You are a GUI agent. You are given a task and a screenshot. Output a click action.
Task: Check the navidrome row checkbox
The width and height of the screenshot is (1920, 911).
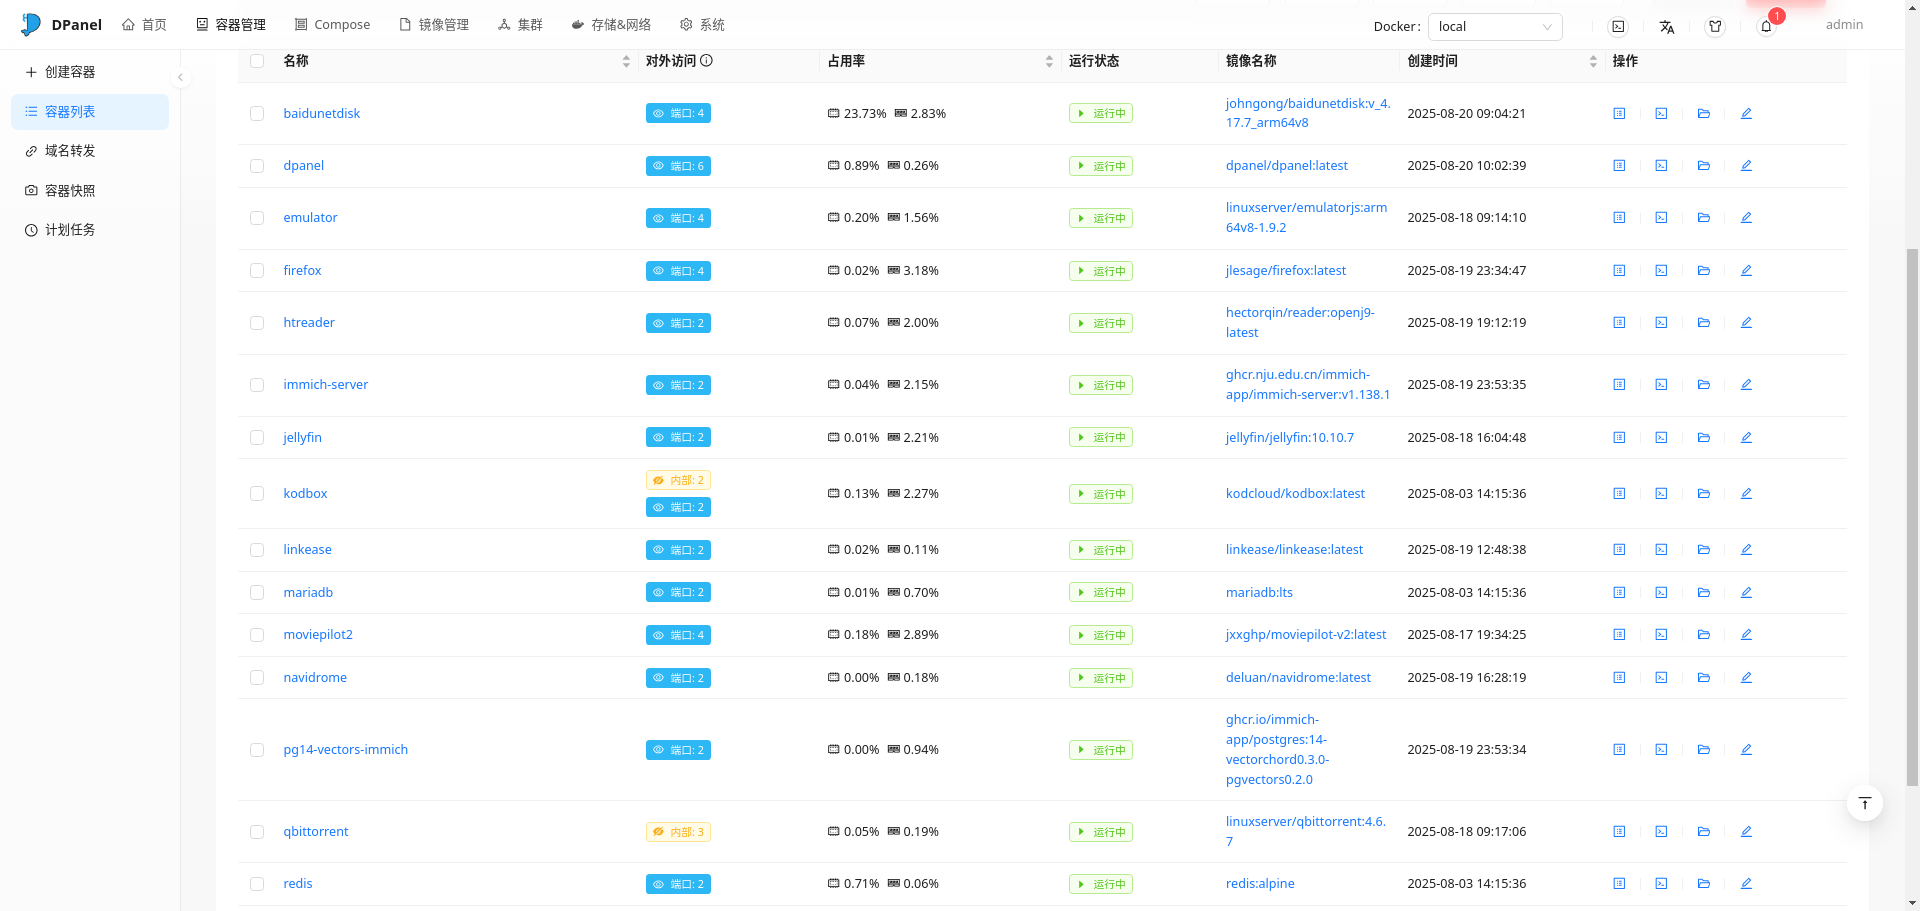[x=257, y=678]
